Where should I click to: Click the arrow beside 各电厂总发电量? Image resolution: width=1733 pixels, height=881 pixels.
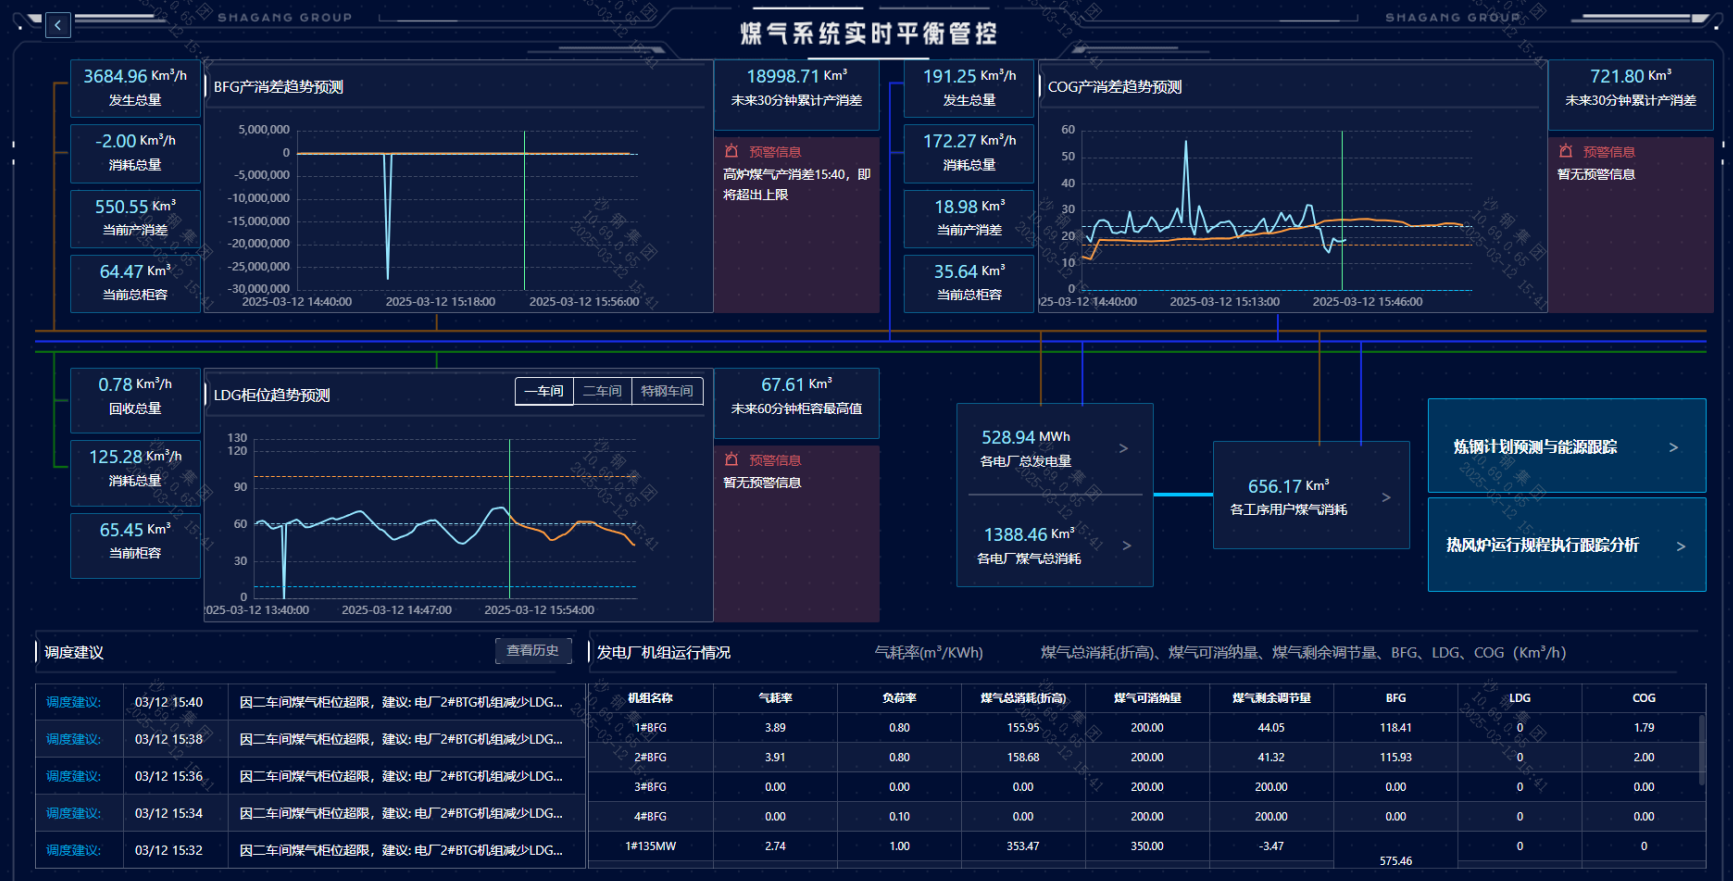[1123, 448]
